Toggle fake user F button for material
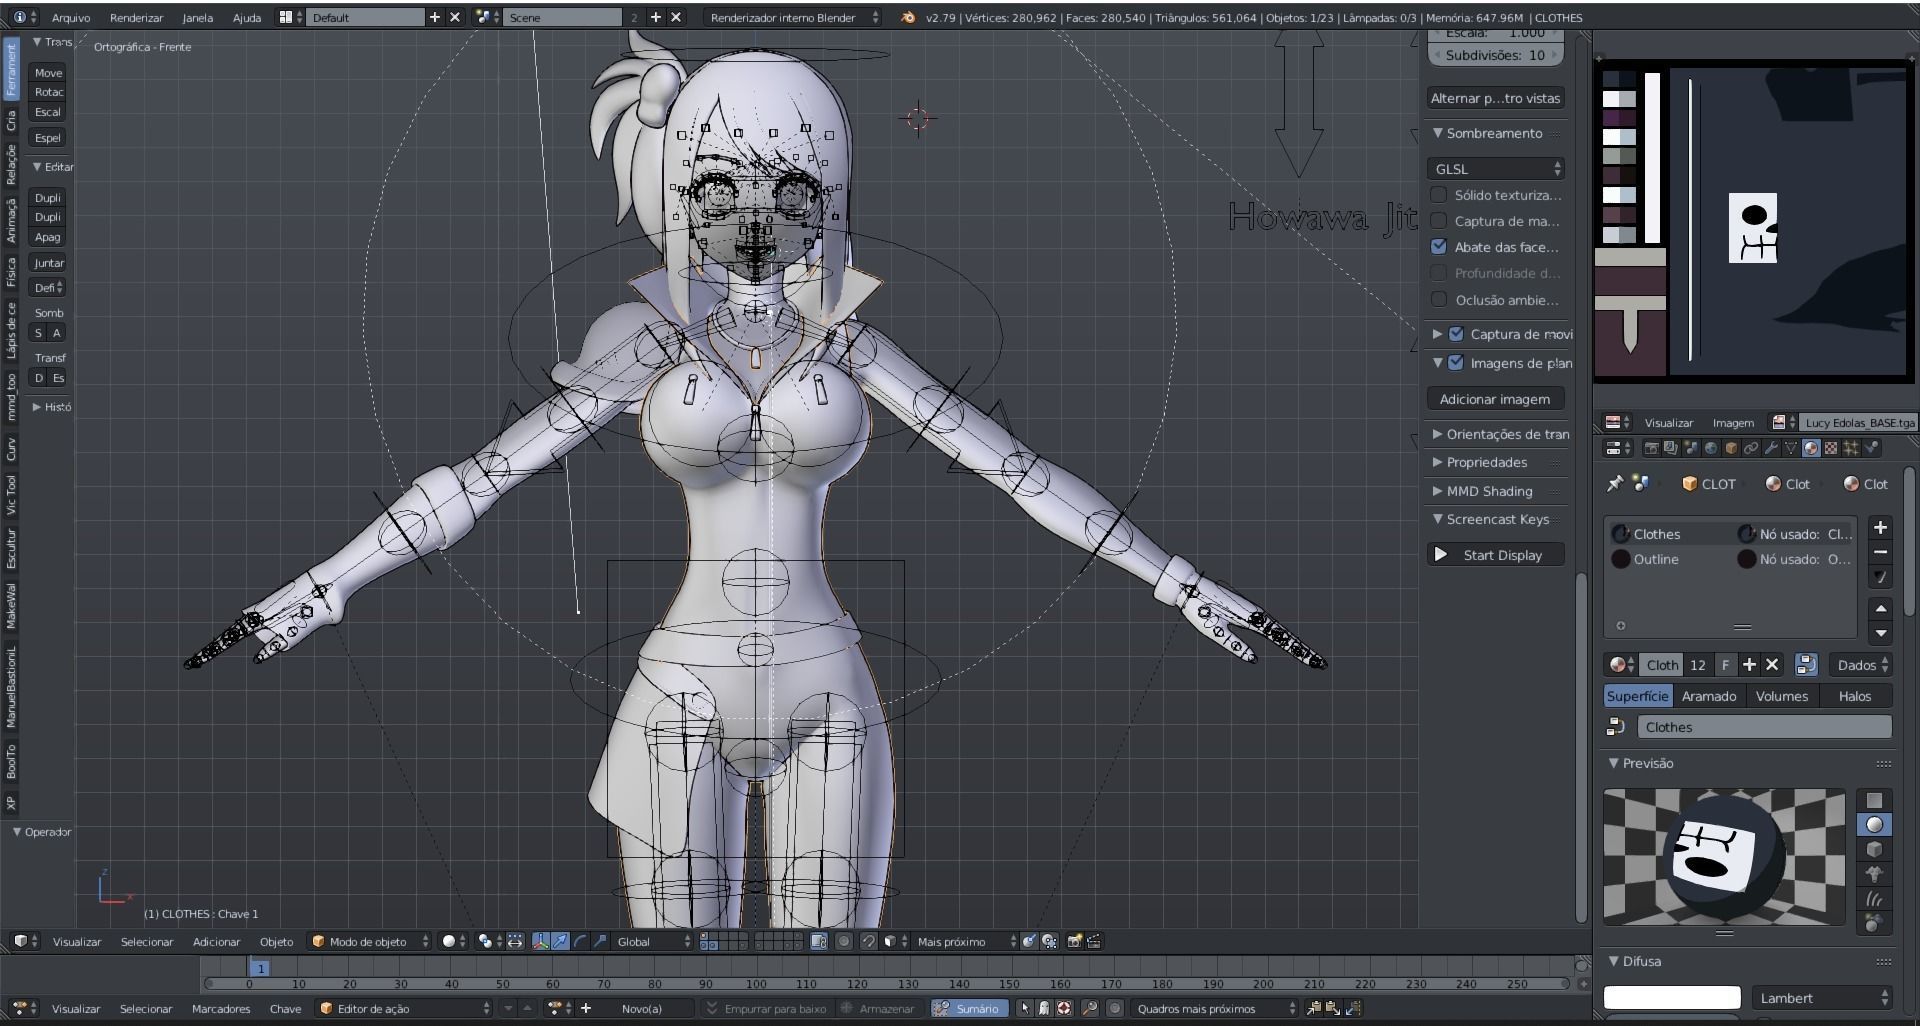The width and height of the screenshot is (1920, 1026). tap(1725, 665)
